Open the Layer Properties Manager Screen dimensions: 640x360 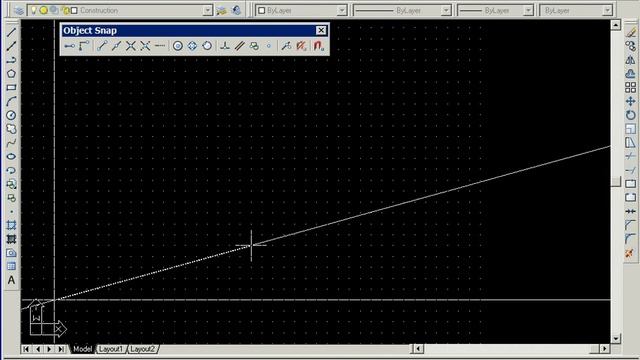click(x=18, y=11)
